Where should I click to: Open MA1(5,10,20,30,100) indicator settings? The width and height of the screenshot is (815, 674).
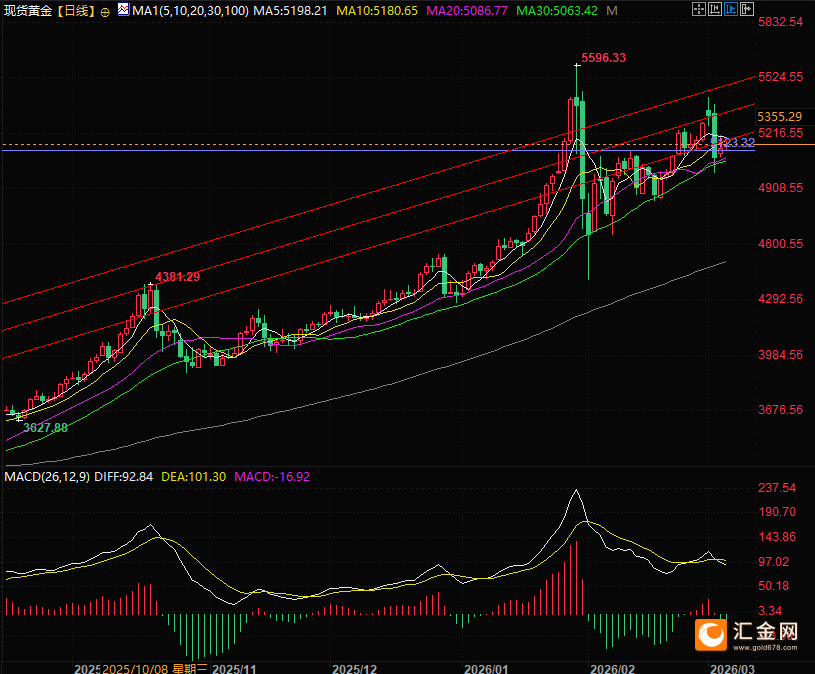[190, 10]
